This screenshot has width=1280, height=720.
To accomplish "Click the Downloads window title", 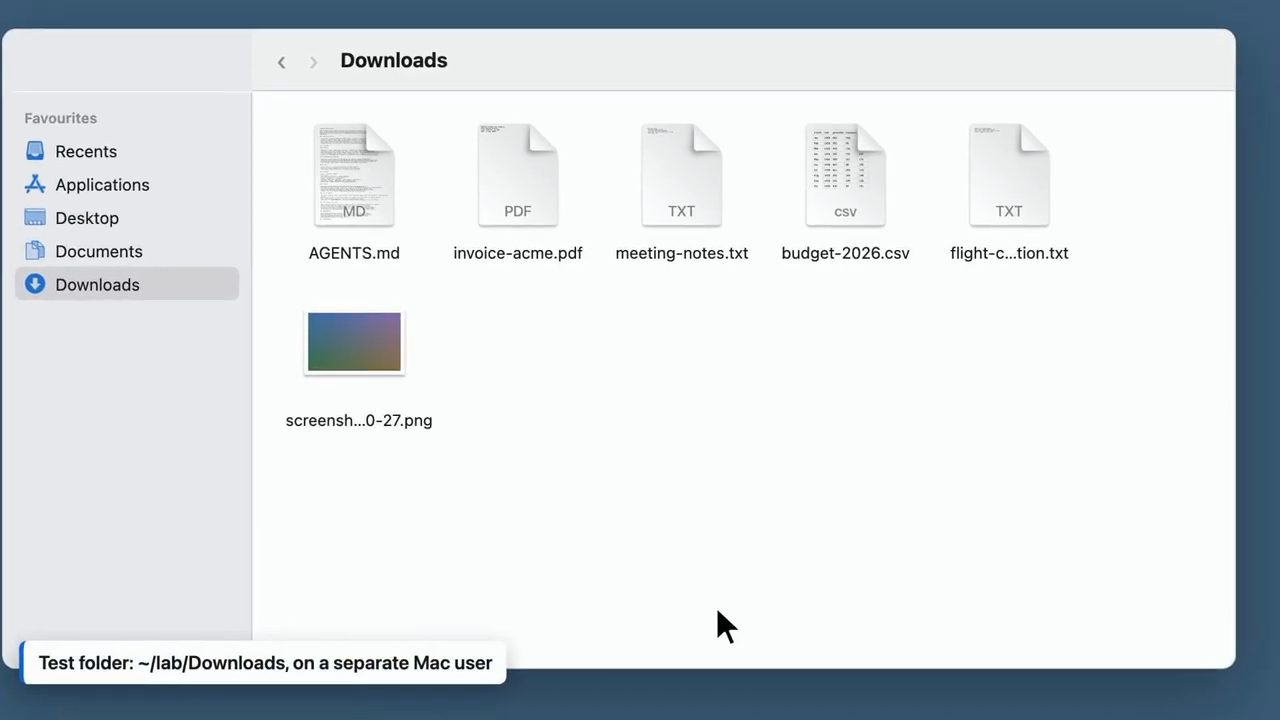I will coord(394,60).
